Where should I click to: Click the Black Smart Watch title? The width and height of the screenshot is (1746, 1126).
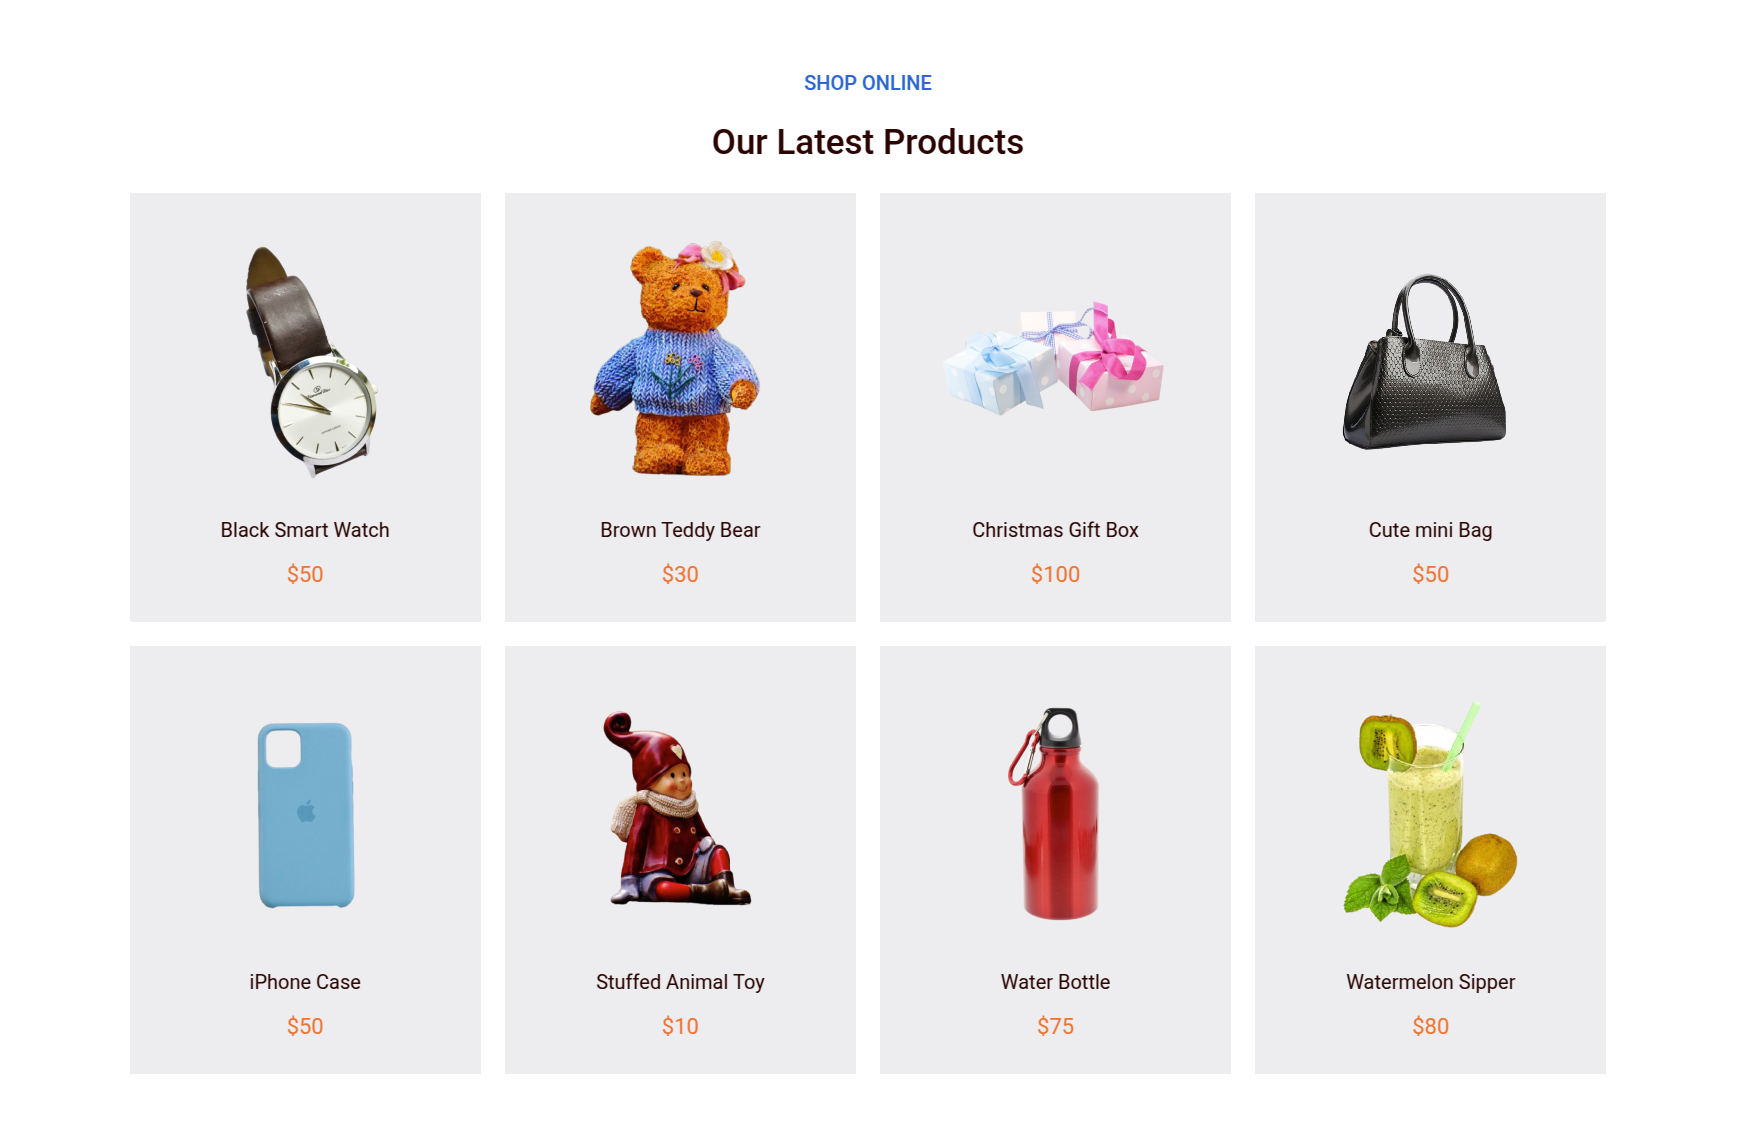[305, 530]
